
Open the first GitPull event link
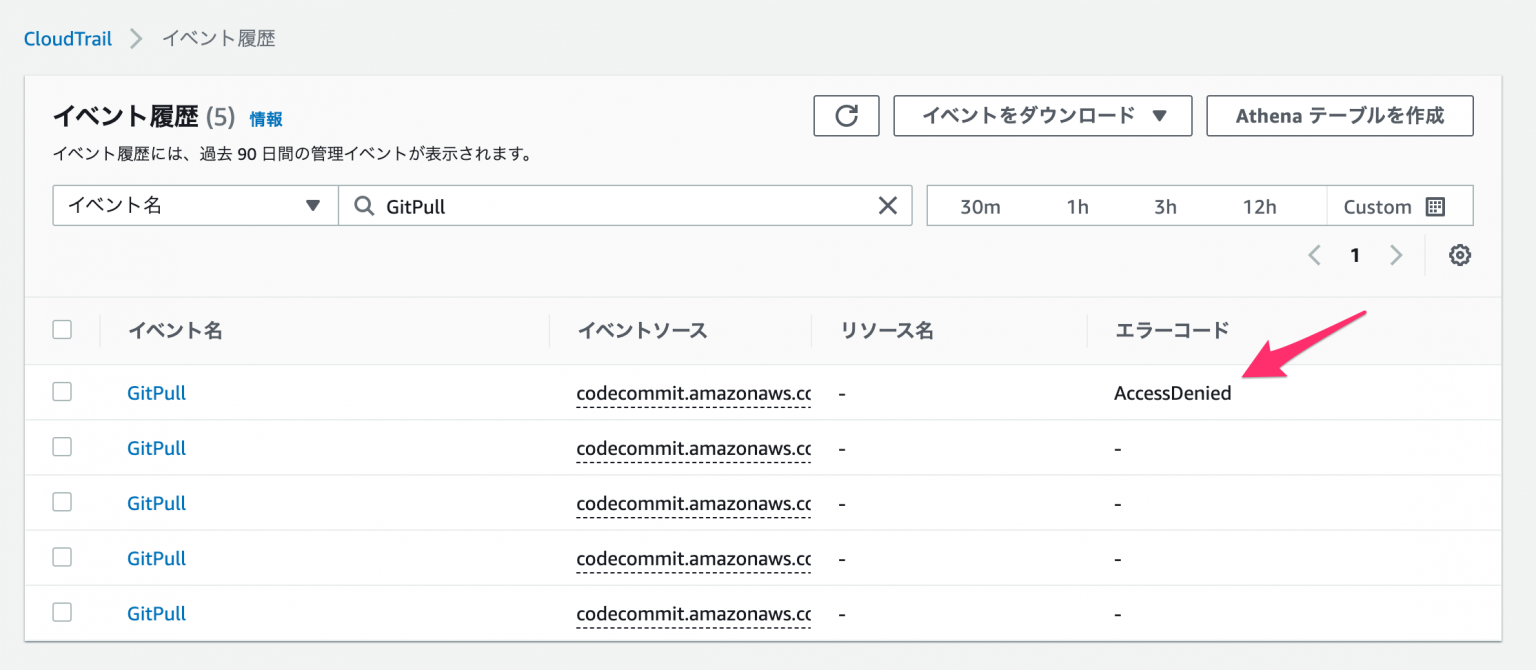156,392
